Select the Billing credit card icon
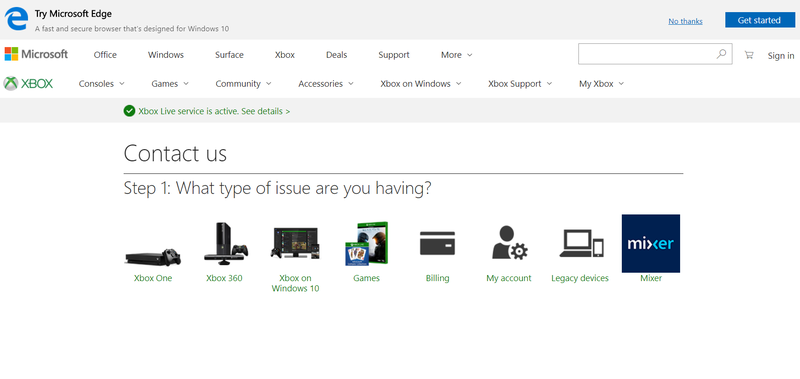 click(x=437, y=243)
